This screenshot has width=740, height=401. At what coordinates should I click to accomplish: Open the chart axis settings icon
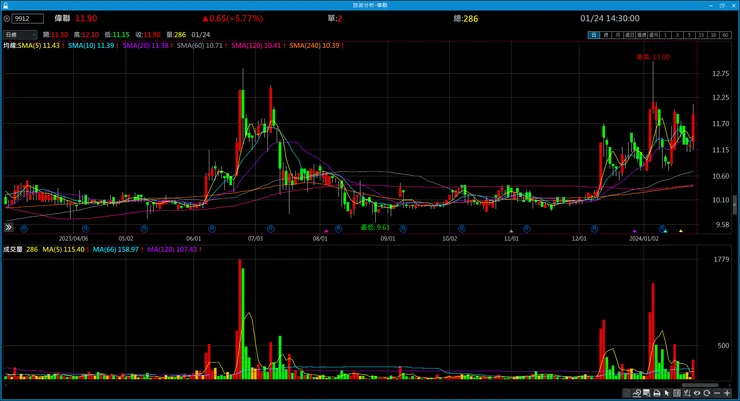coord(687,393)
